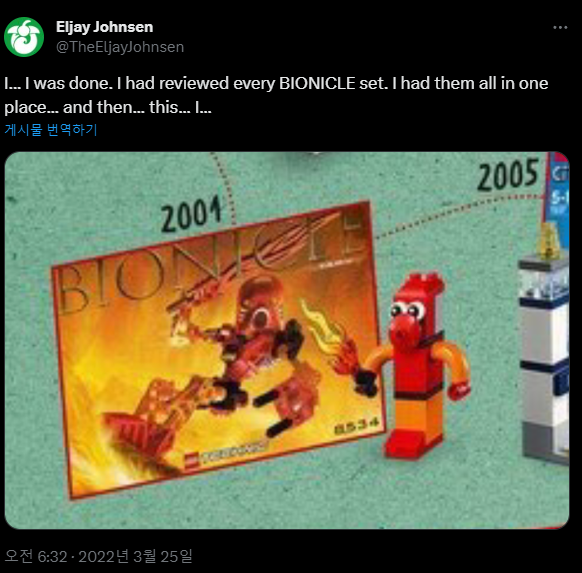Click the 2004 year label in image
The width and height of the screenshot is (582, 573).
[x=192, y=214]
